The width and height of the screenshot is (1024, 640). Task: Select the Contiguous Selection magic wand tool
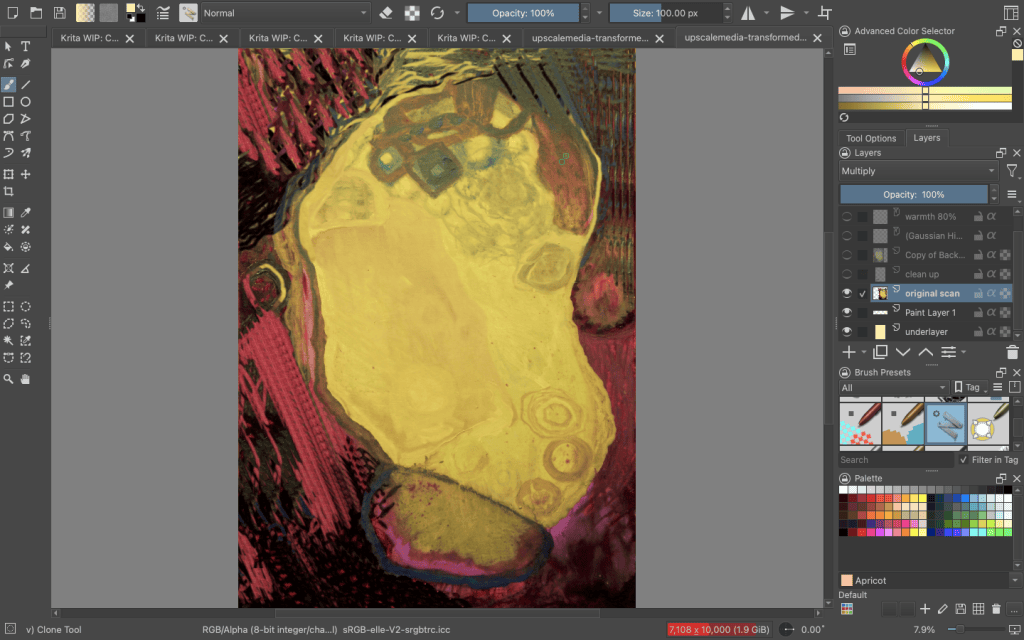click(8, 340)
